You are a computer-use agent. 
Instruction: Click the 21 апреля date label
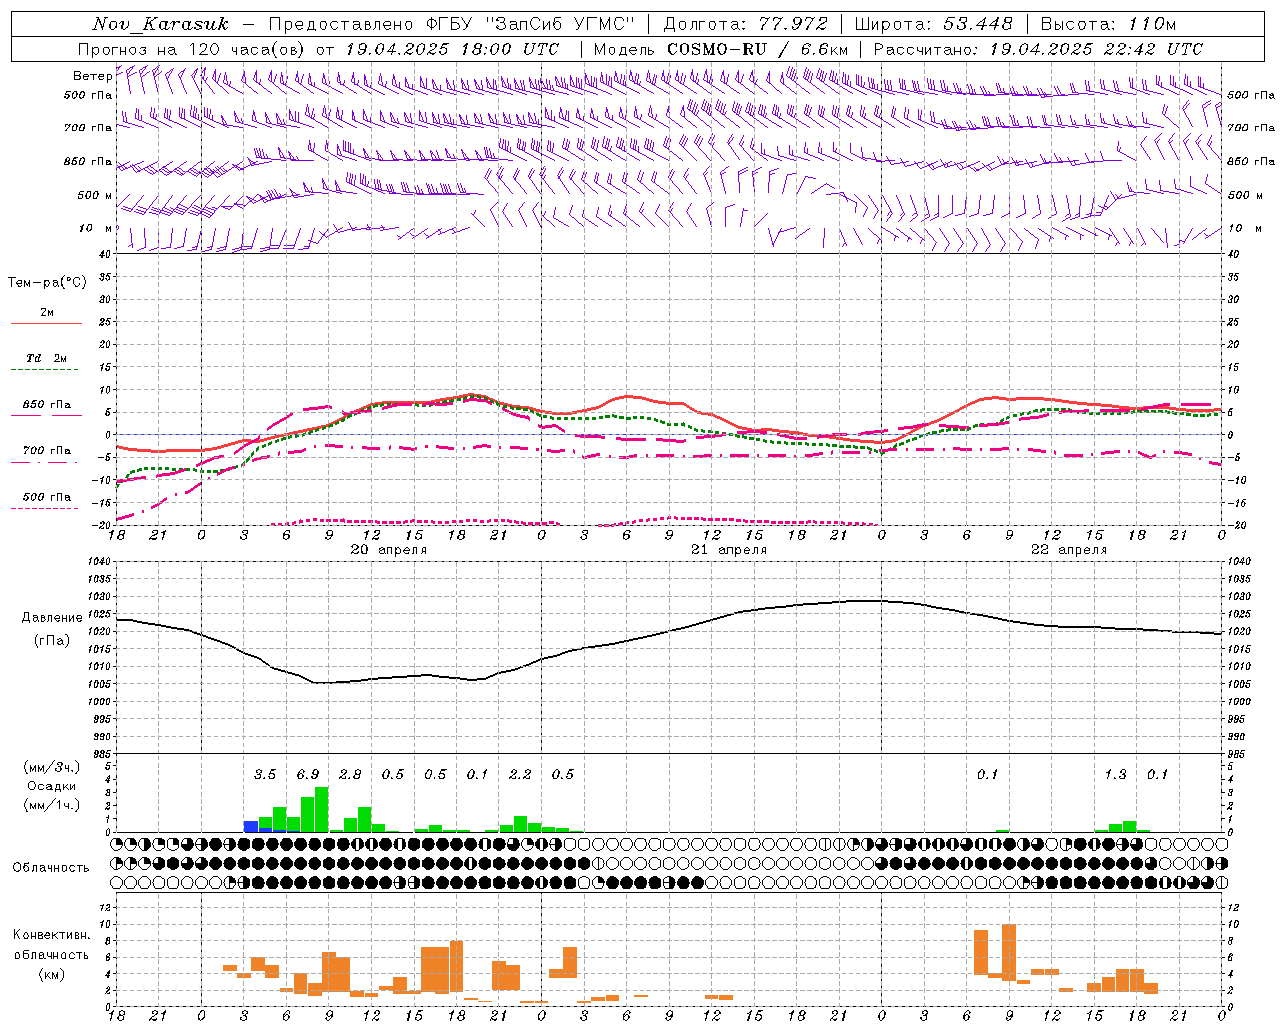[729, 550]
